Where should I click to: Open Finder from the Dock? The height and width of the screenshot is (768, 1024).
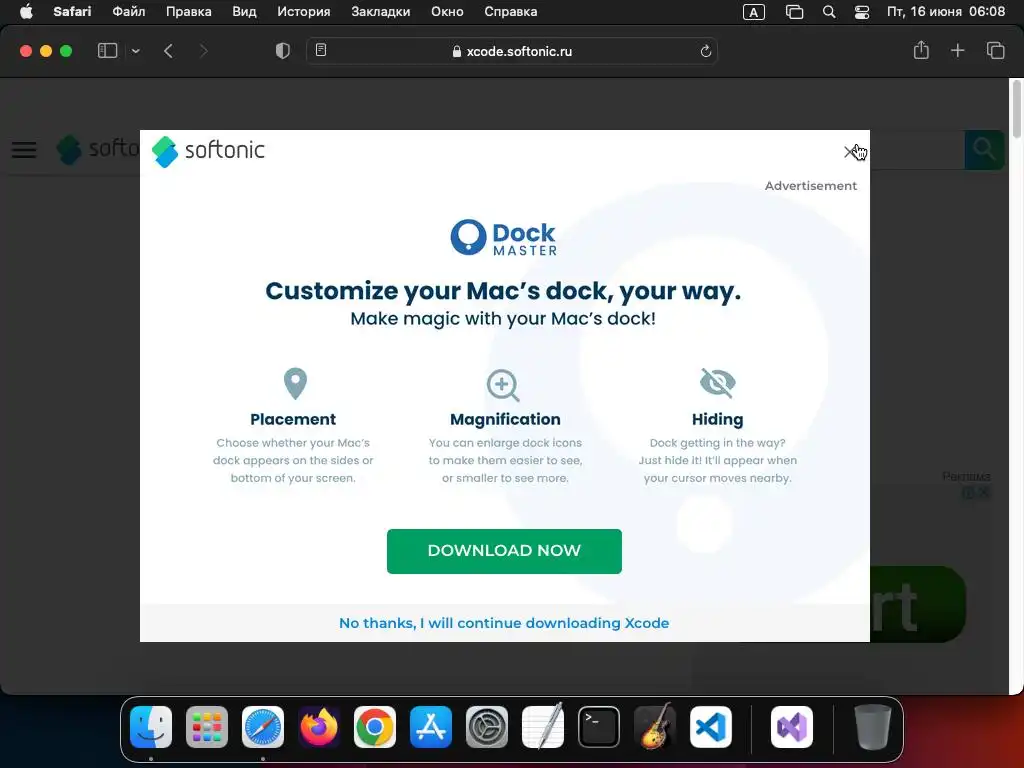coord(151,727)
